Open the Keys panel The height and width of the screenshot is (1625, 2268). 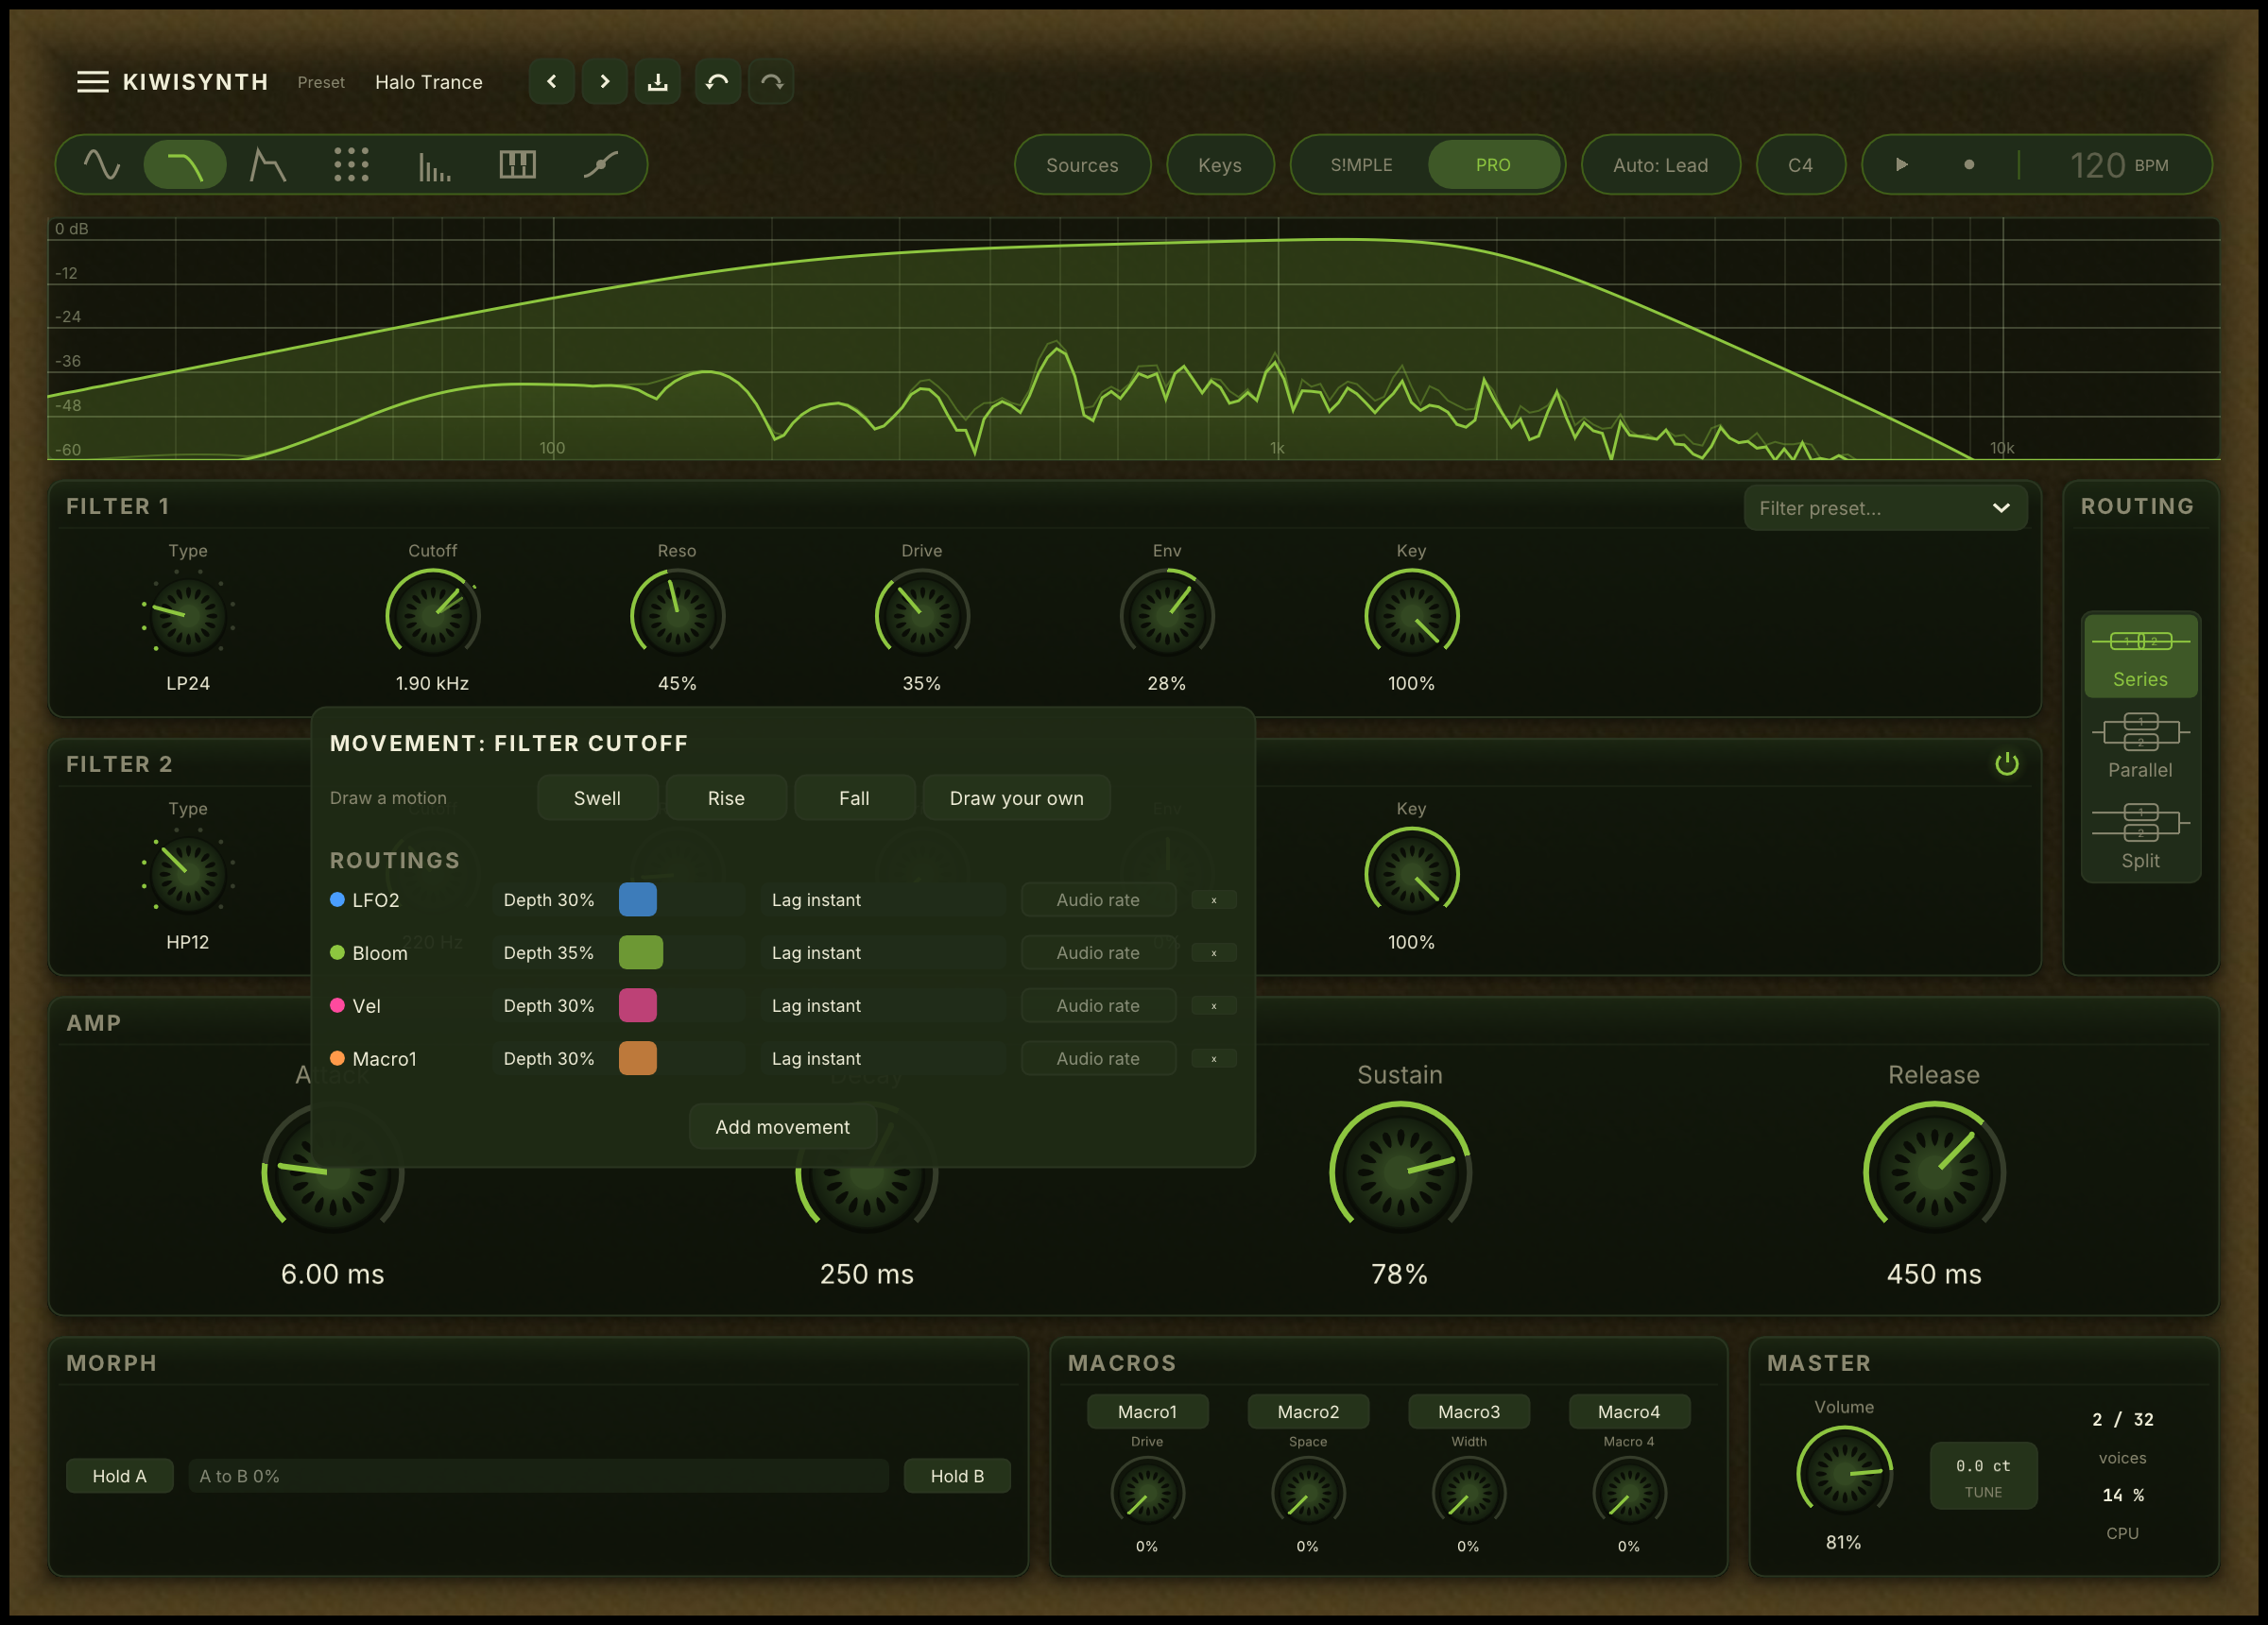coord(1220,165)
